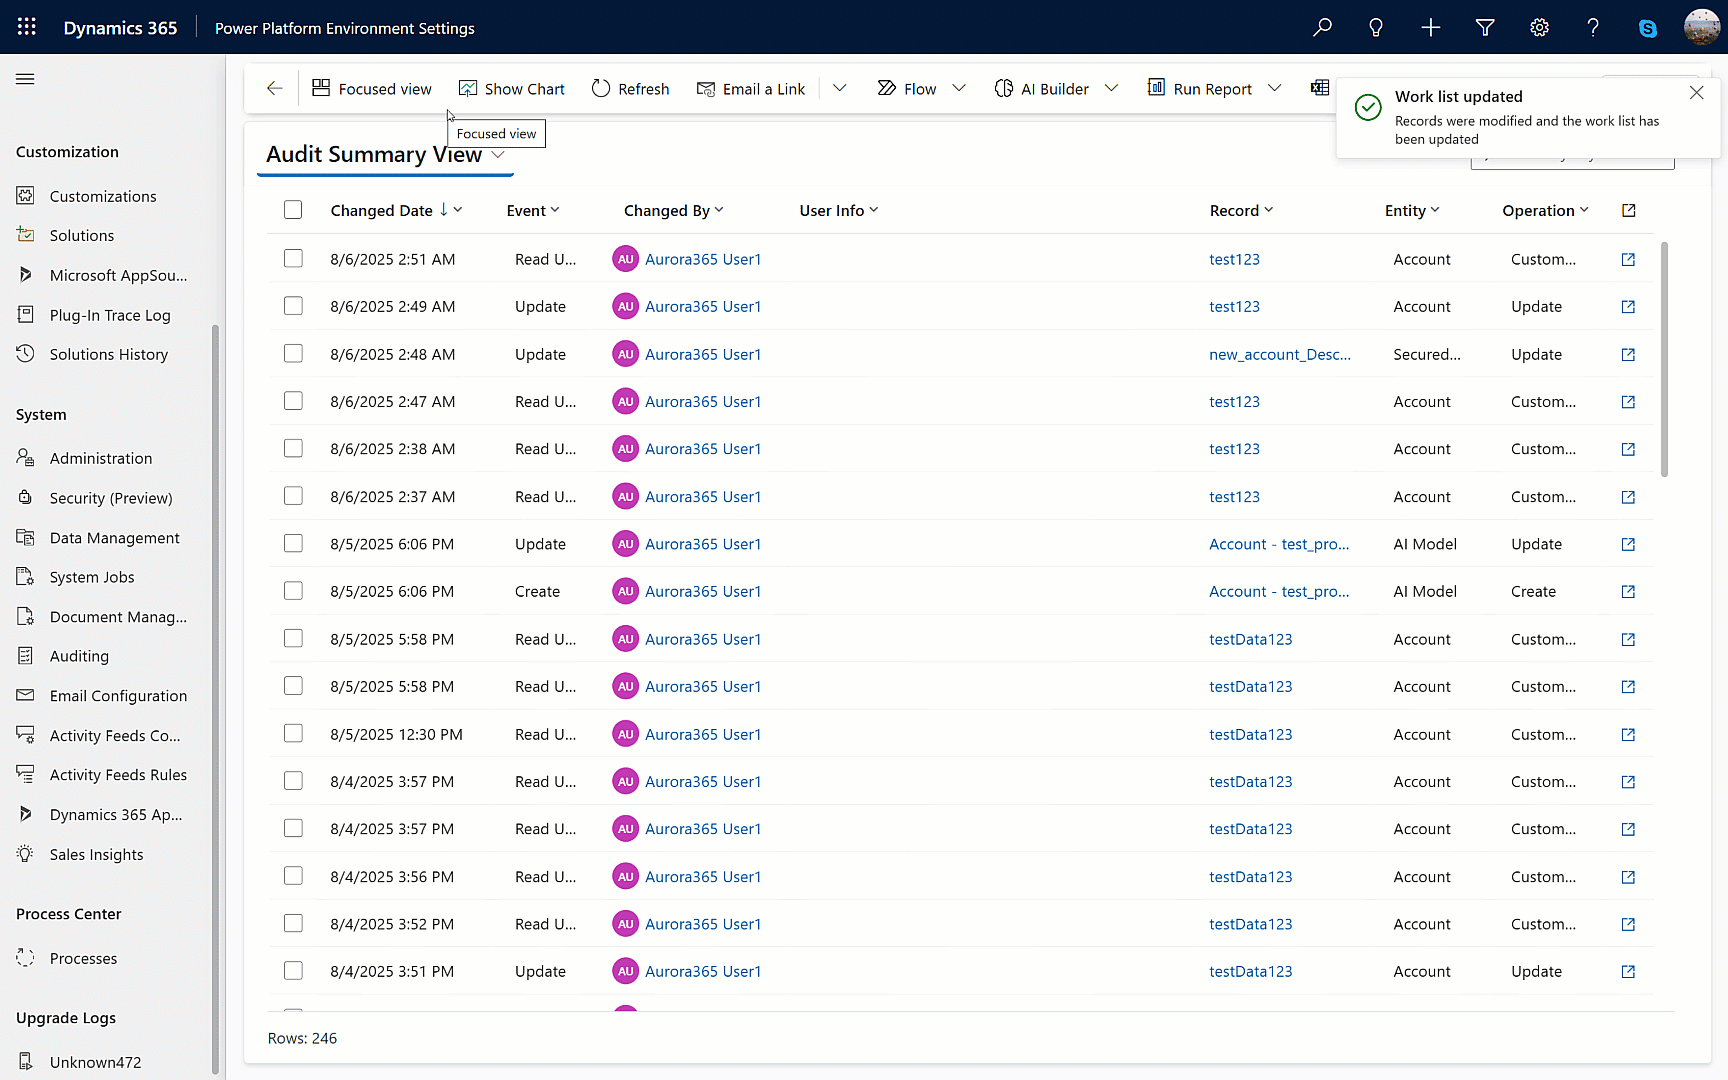Viewport: 1728px width, 1080px height.
Task: Open the Flow menu icon
Action: click(x=886, y=88)
